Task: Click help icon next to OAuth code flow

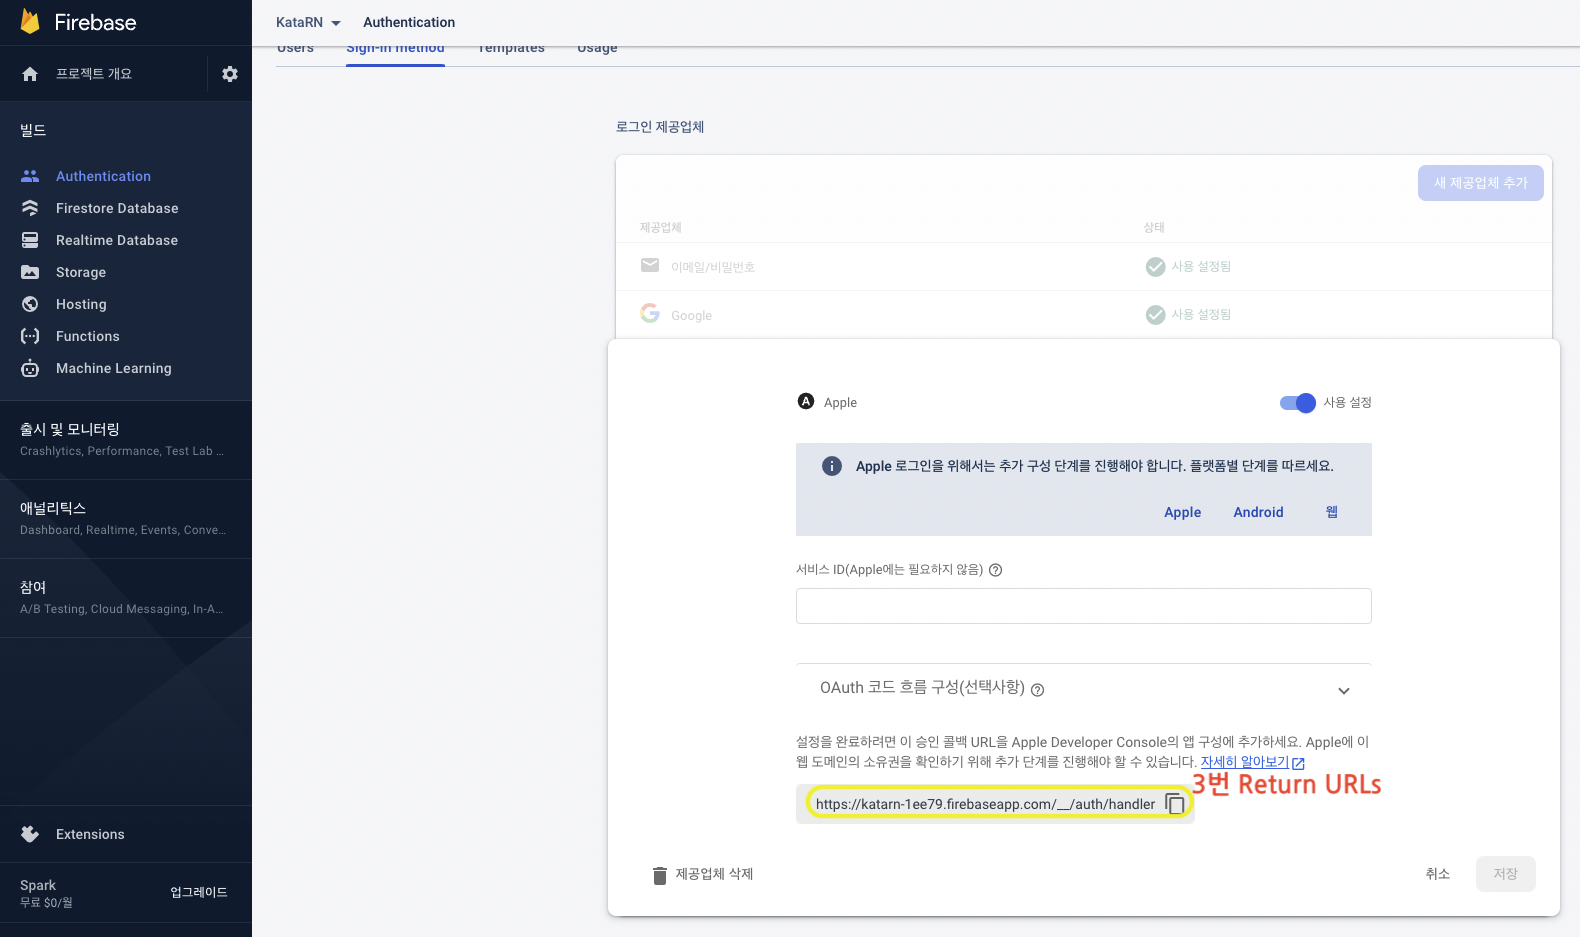Action: pyautogui.click(x=1037, y=690)
